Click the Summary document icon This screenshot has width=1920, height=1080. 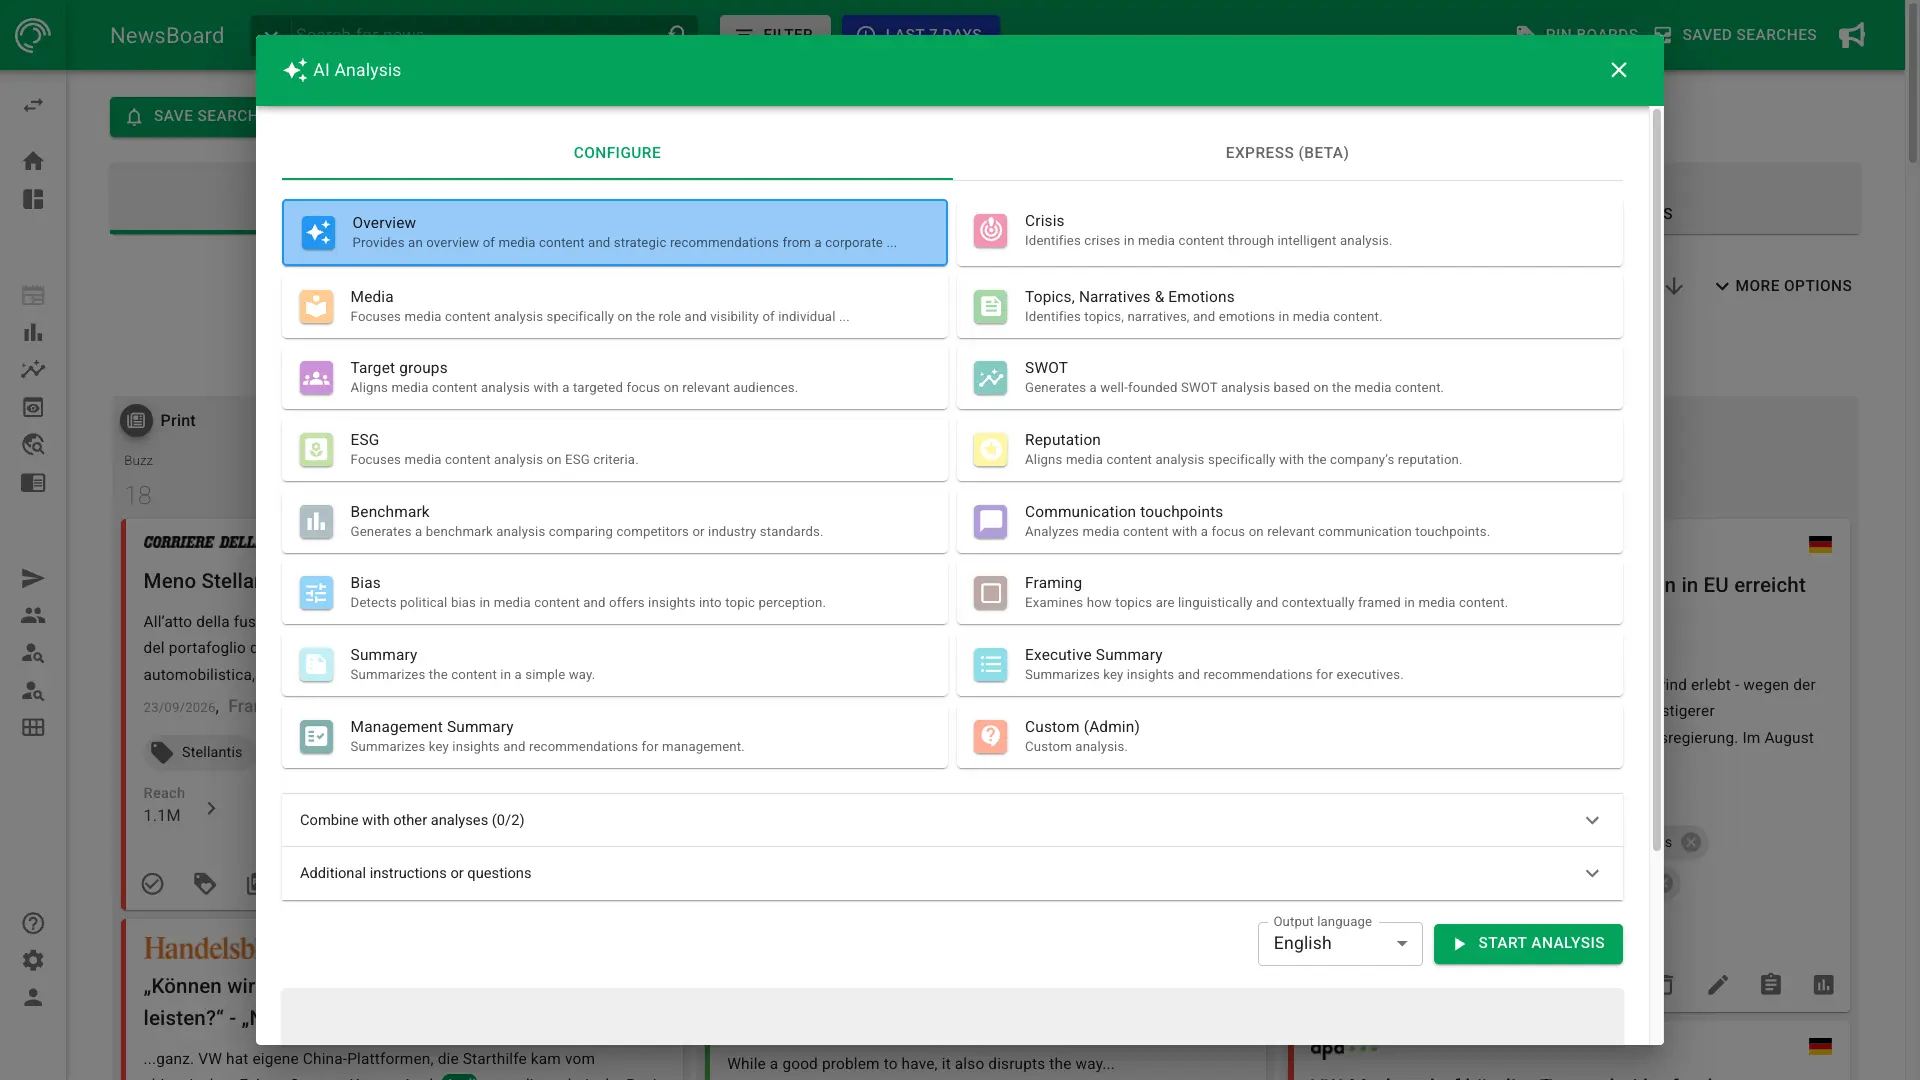pyautogui.click(x=316, y=665)
